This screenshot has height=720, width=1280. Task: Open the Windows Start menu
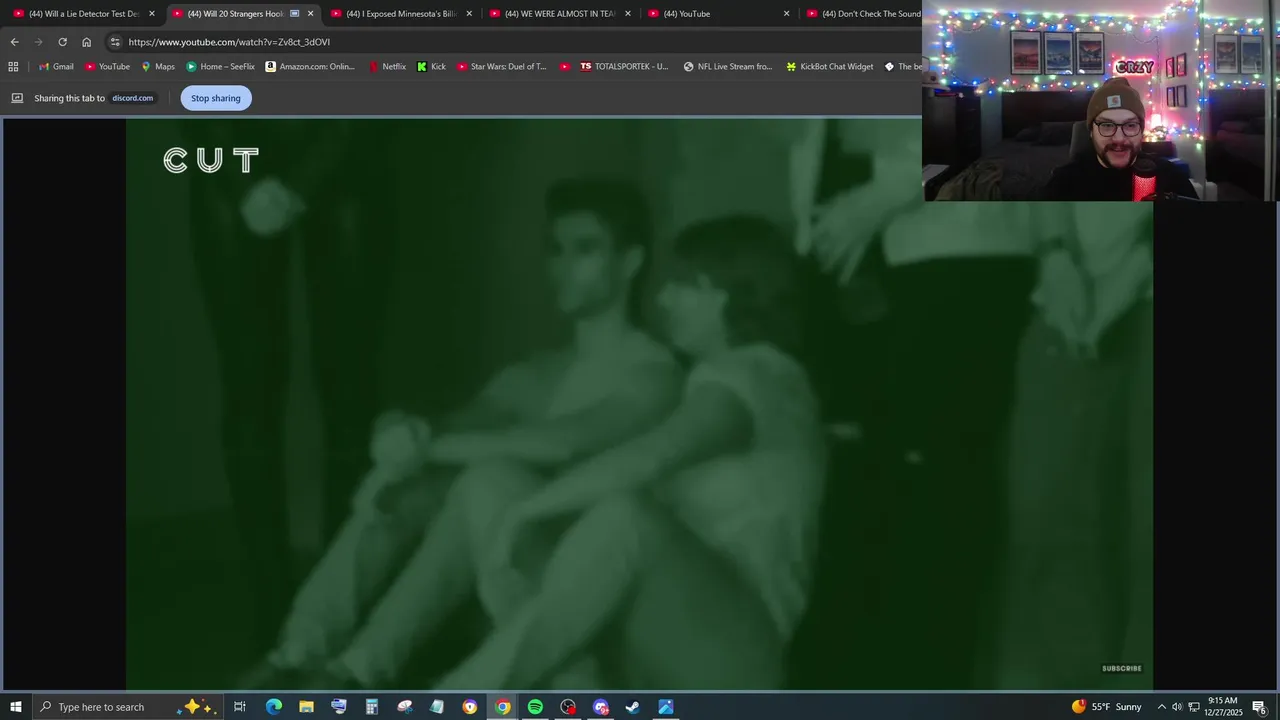(x=15, y=707)
